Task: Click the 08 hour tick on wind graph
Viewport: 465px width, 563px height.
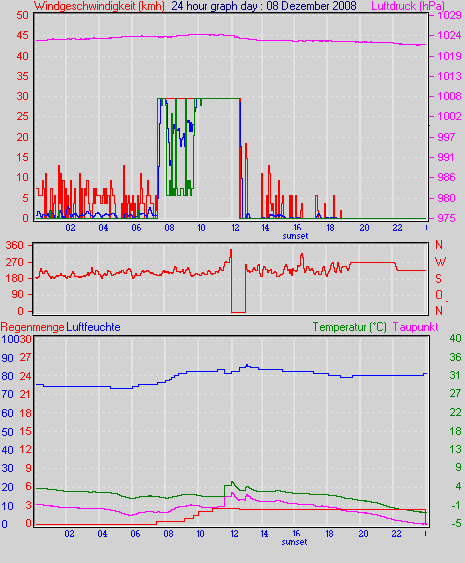Action: [169, 228]
